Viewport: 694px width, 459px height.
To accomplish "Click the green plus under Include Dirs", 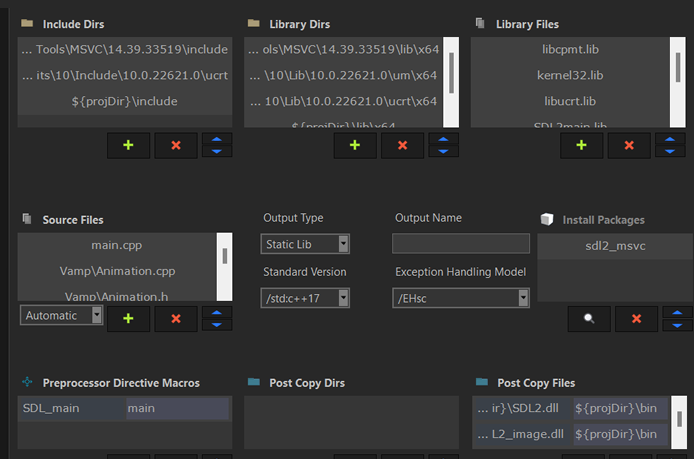I will pos(129,145).
